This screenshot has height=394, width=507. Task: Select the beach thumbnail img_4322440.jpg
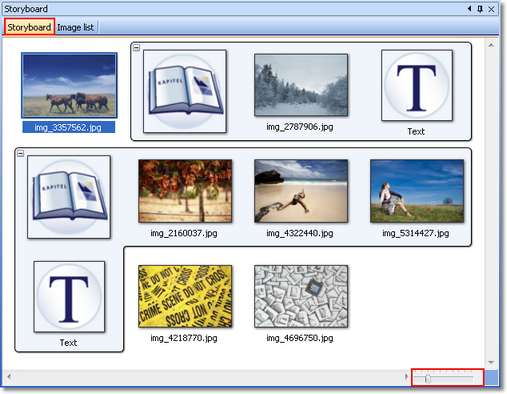pyautogui.click(x=301, y=191)
